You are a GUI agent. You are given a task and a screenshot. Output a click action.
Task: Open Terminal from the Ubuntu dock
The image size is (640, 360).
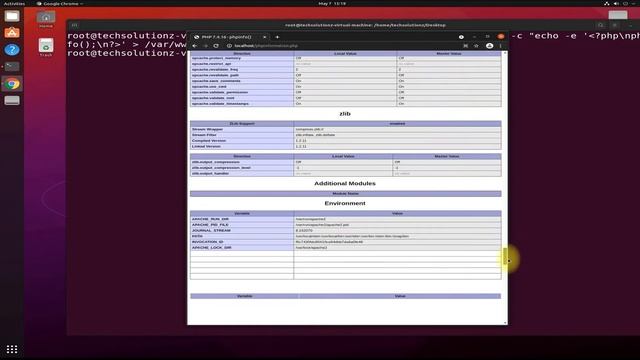tap(12, 67)
